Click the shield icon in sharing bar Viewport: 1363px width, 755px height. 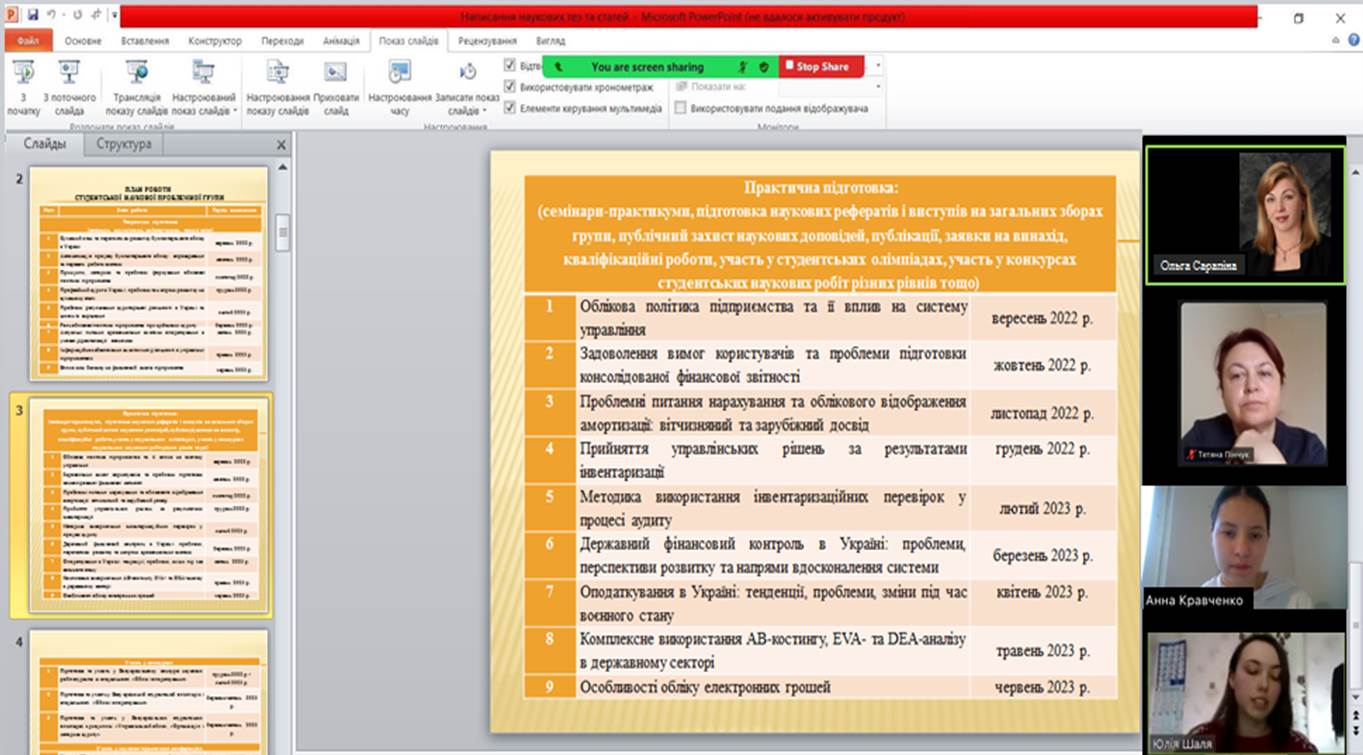point(763,67)
